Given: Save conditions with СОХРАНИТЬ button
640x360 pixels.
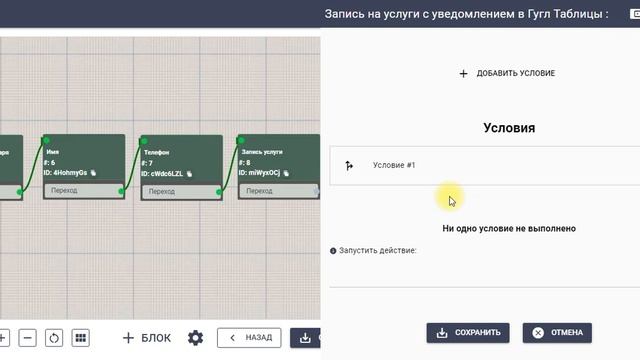Looking at the screenshot, I should coord(468,333).
